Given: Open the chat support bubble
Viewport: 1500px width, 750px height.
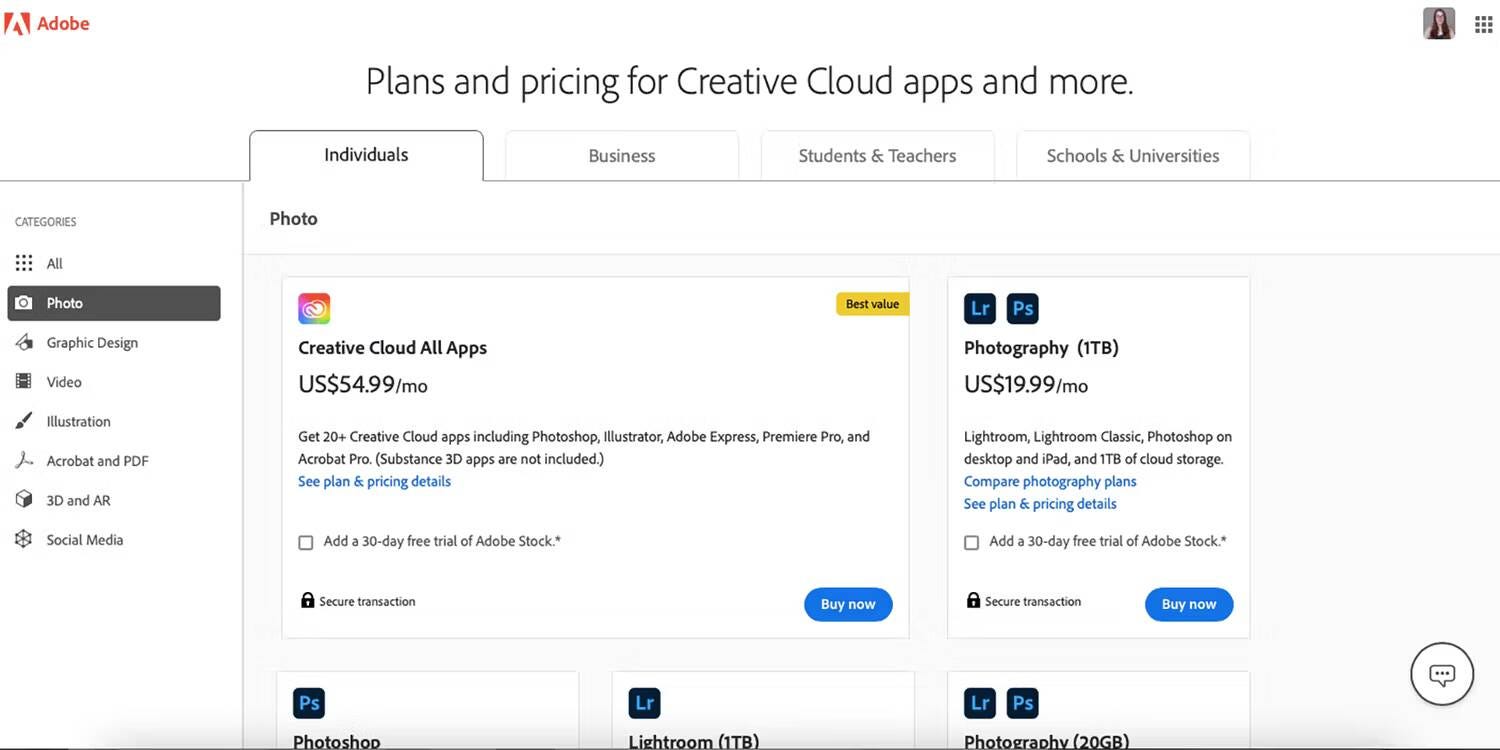Looking at the screenshot, I should click(1441, 673).
